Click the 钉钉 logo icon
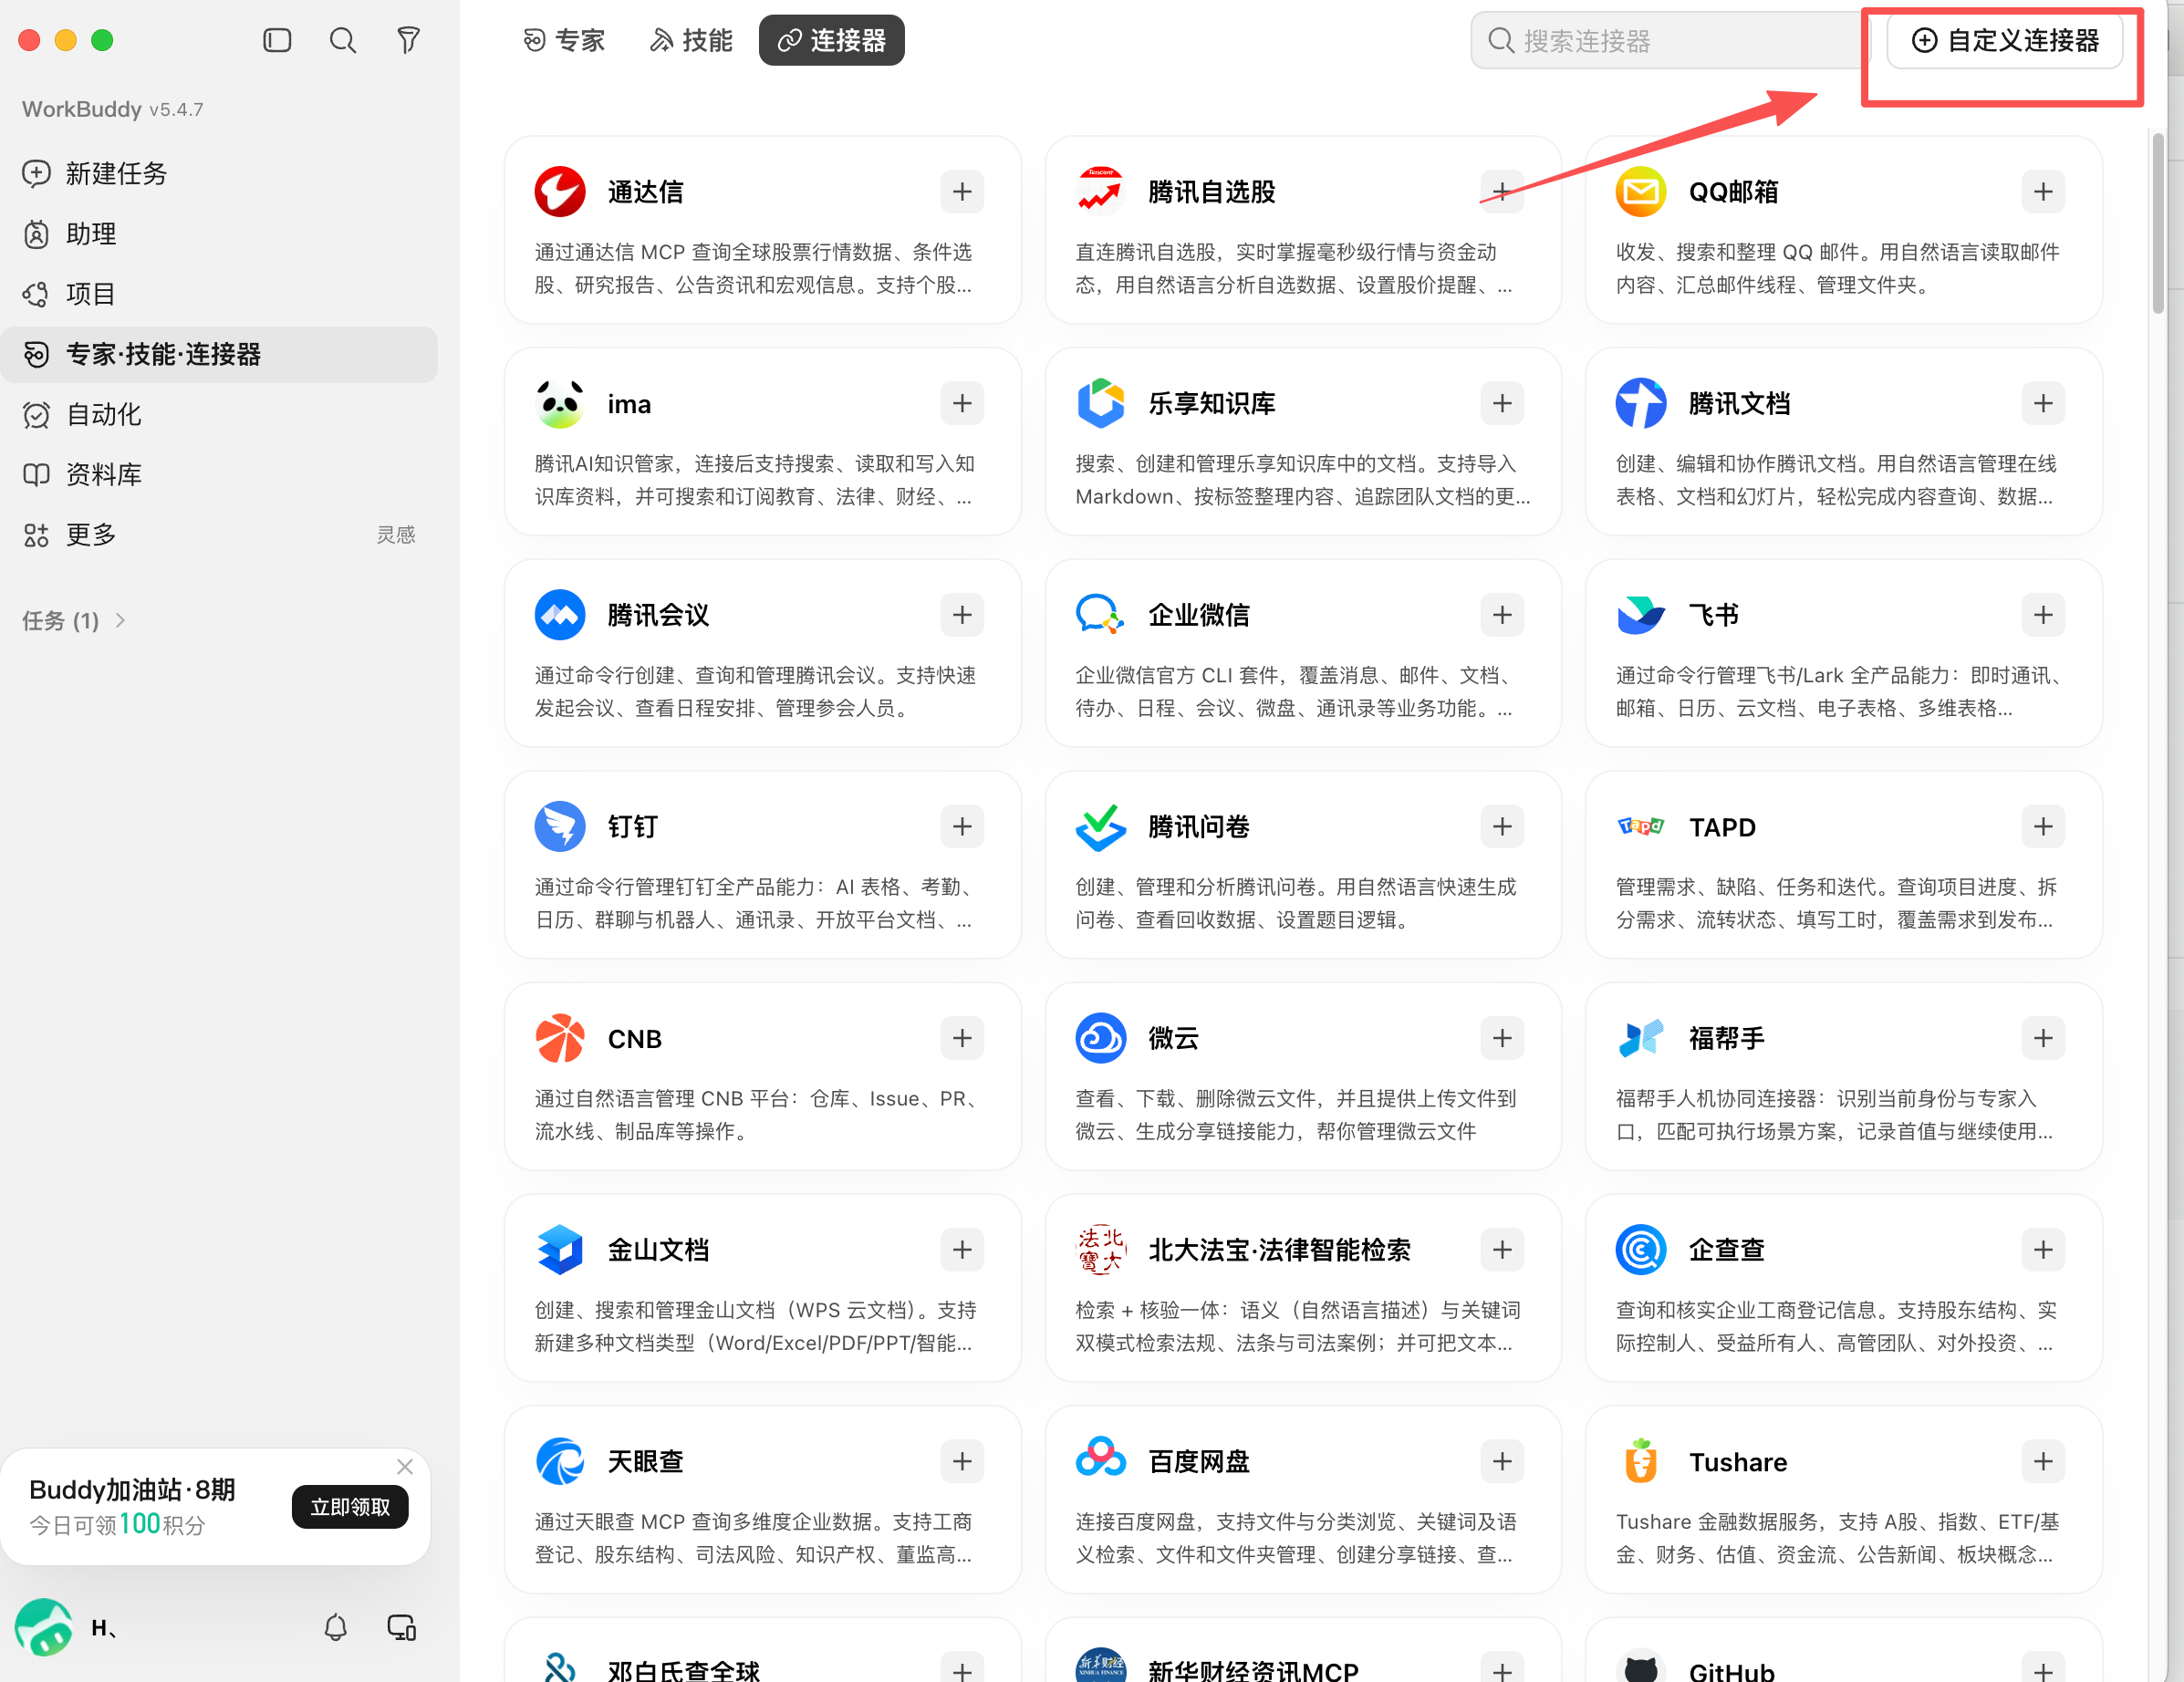Image resolution: width=2184 pixels, height=1682 pixels. pos(560,826)
